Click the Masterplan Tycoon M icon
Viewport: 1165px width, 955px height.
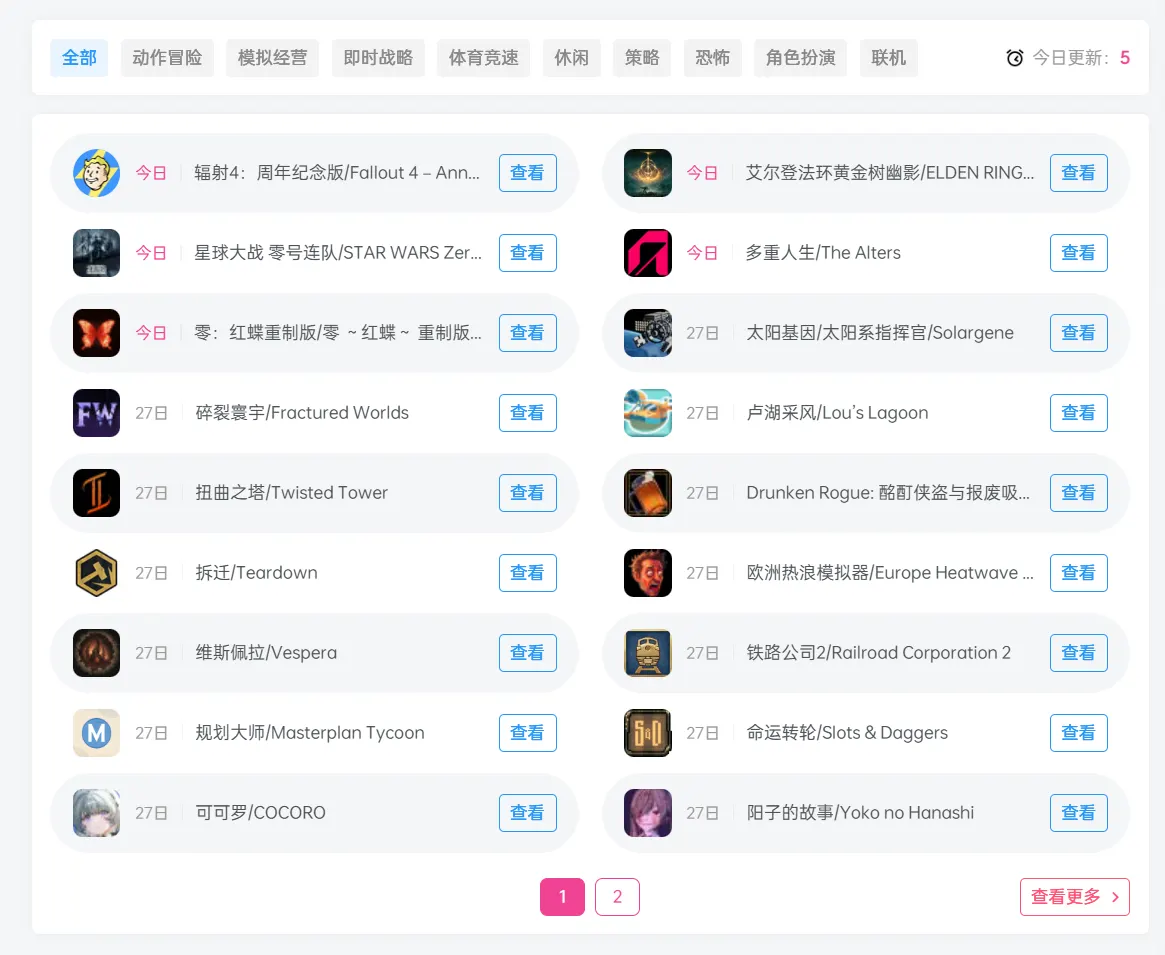pos(97,733)
